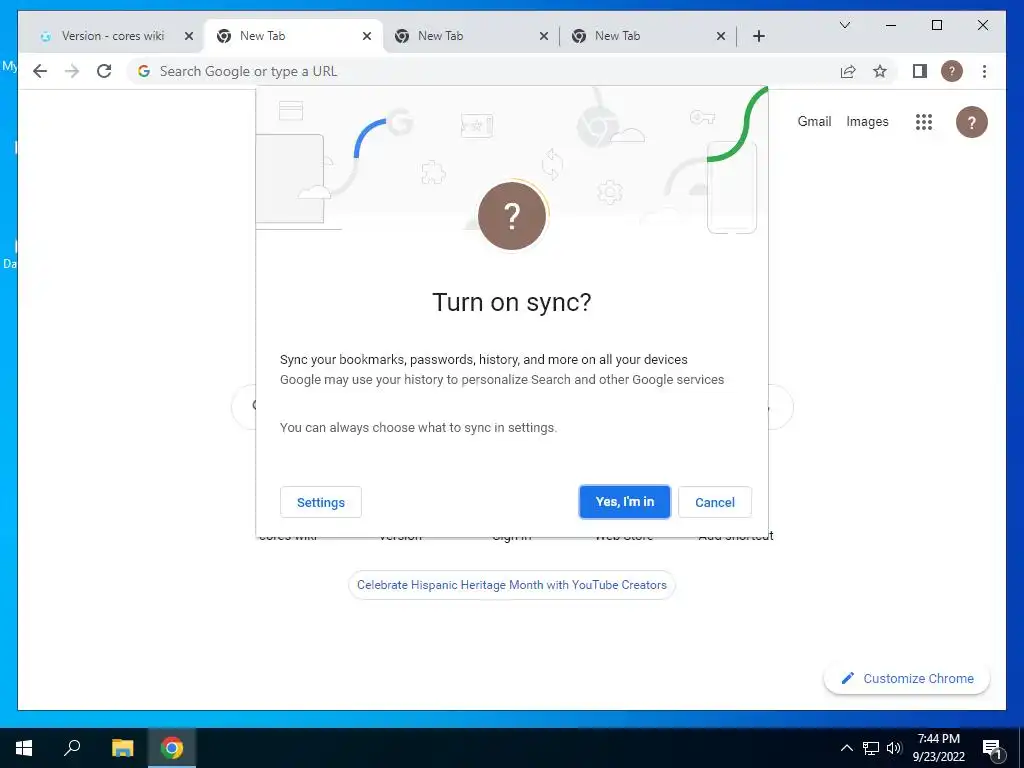The height and width of the screenshot is (768, 1024).
Task: Close the last New Tab
Action: (721, 36)
